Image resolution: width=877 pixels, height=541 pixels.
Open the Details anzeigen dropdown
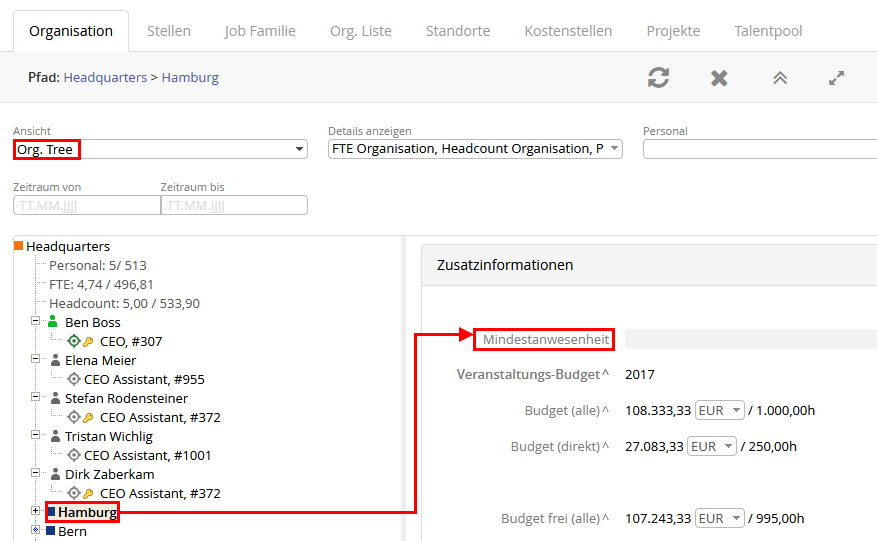[475, 149]
